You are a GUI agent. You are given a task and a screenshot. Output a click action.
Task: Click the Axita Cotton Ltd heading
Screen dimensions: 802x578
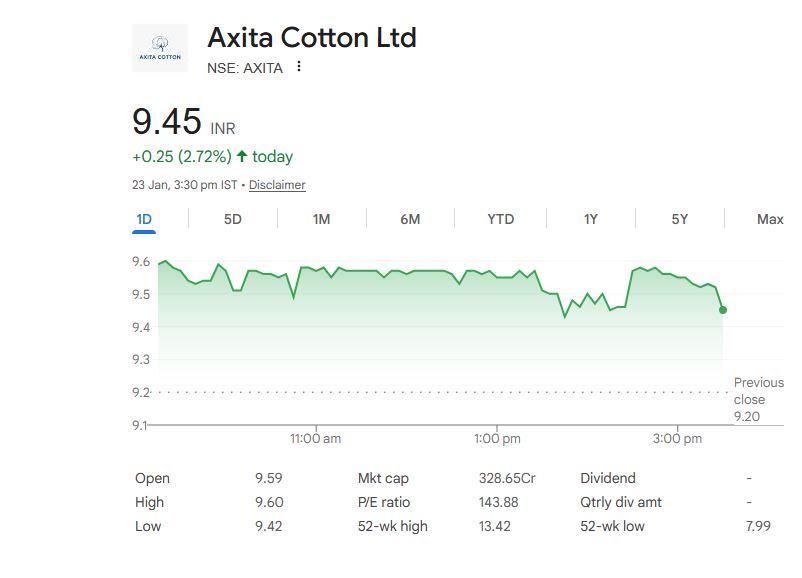[x=311, y=38]
